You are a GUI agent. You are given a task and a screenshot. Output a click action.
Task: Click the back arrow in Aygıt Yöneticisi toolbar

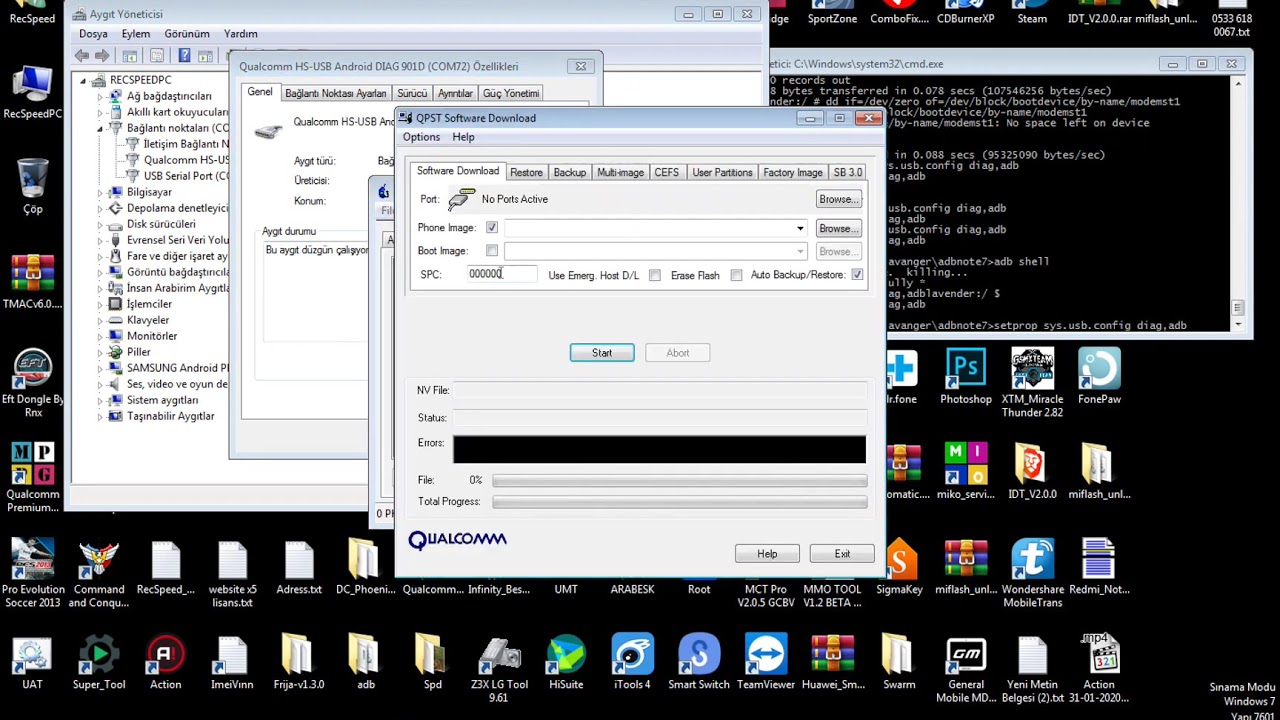(82, 56)
